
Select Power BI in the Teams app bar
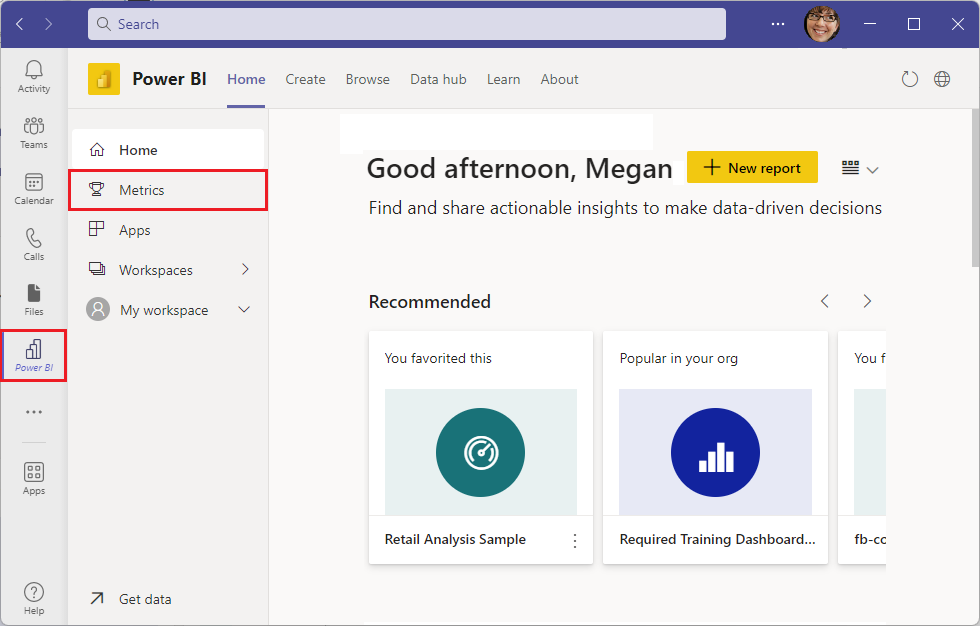[33, 355]
